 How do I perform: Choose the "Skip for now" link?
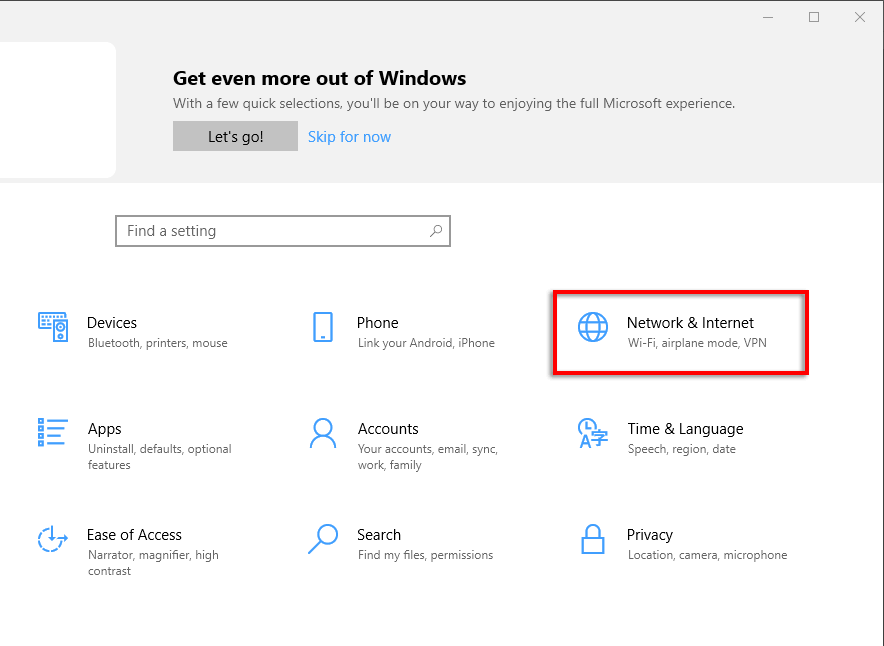point(349,137)
